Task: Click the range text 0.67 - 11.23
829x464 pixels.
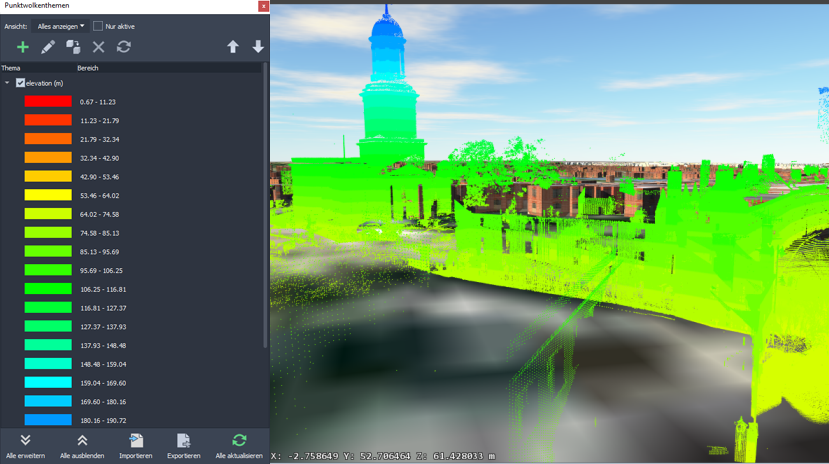Action: (98, 102)
